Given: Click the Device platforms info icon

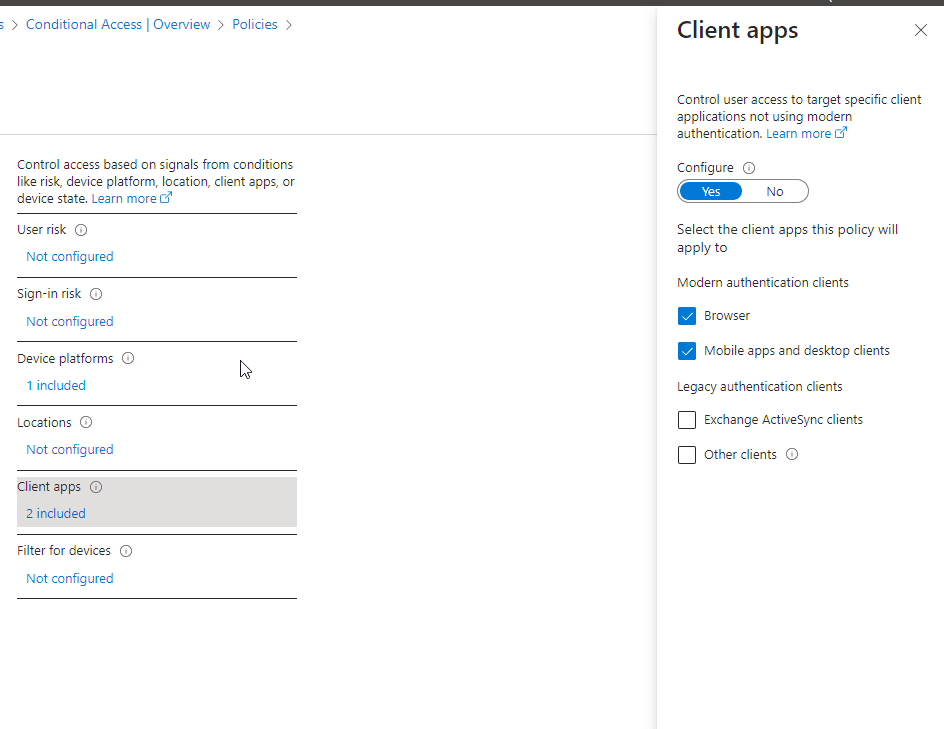Looking at the screenshot, I should point(127,358).
